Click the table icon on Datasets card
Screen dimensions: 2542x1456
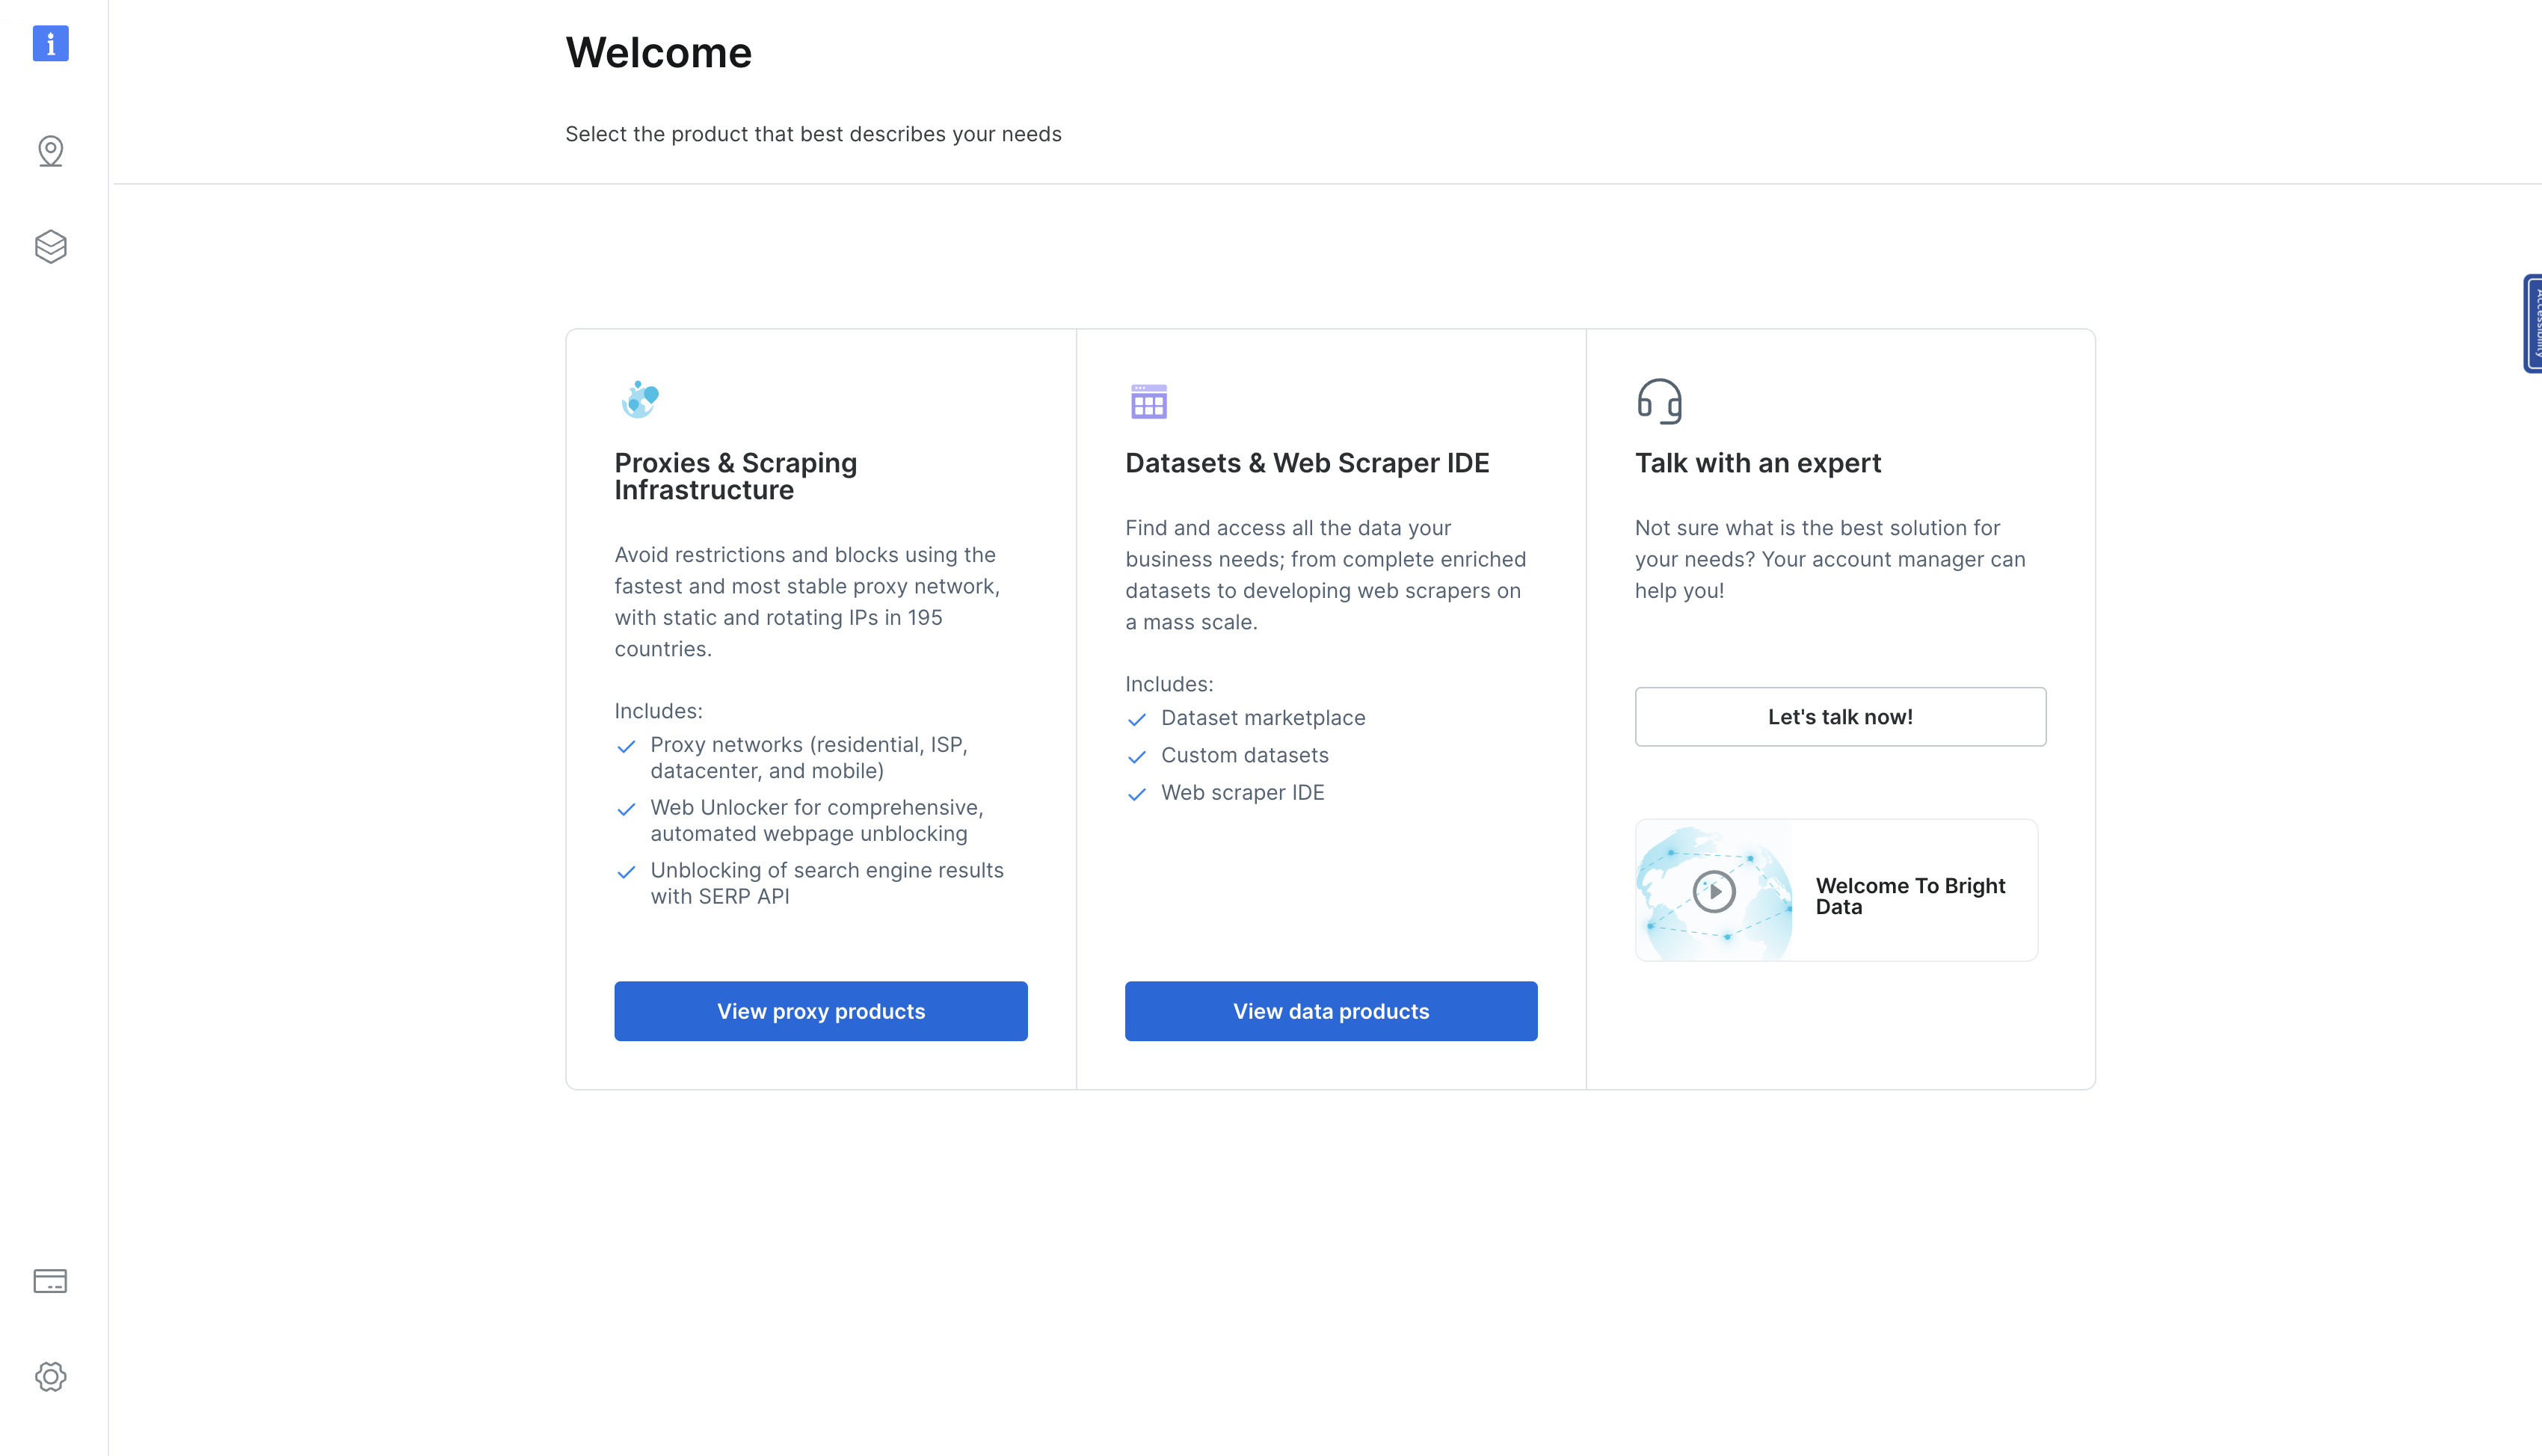(1149, 401)
